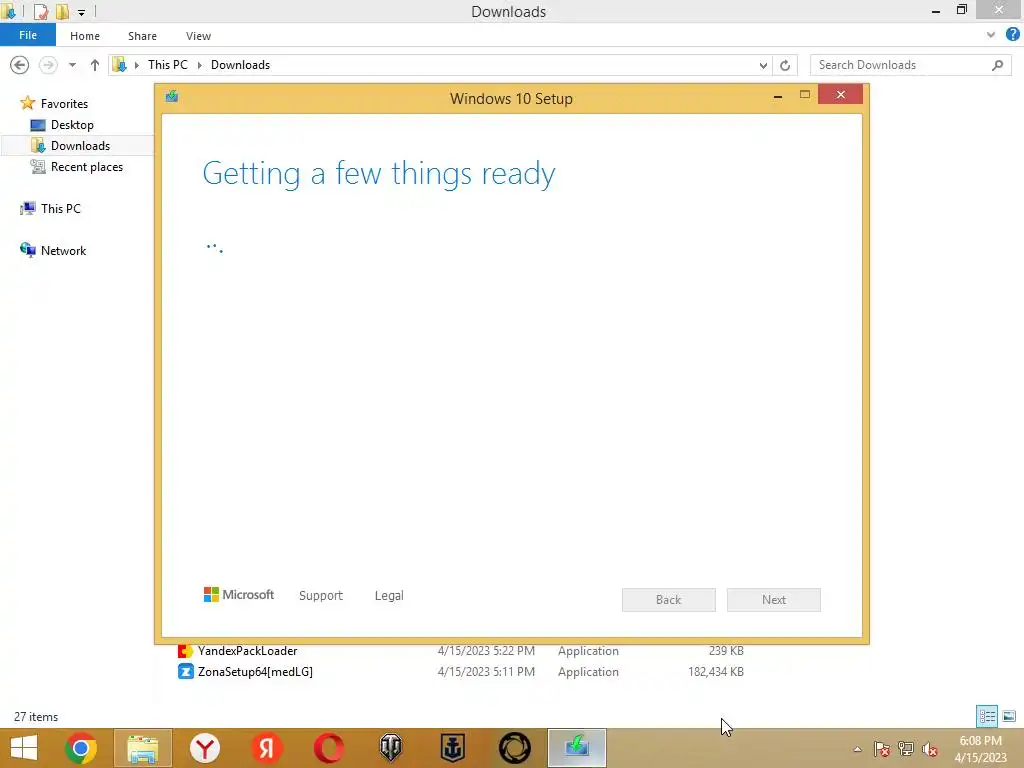Click the quick access Properties icon
The image size is (1024, 768).
(40, 11)
